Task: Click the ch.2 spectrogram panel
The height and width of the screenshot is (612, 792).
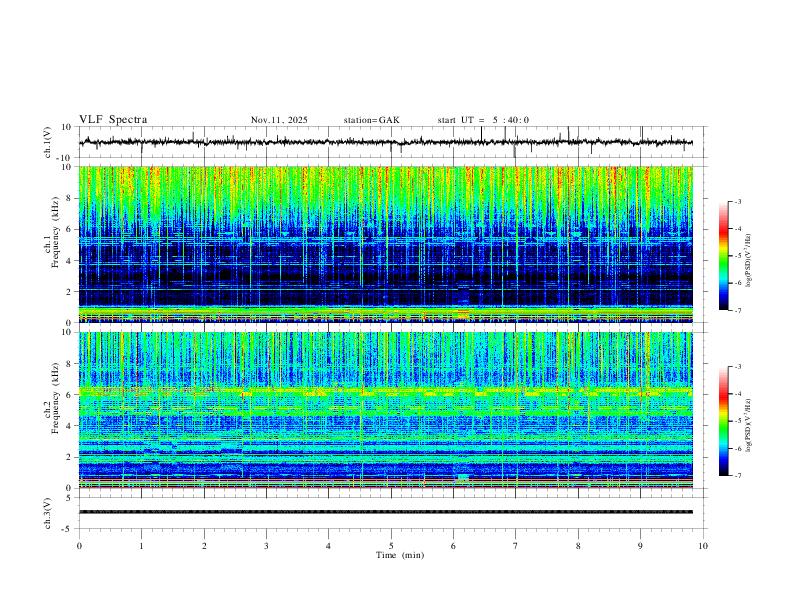Action: 385,410
